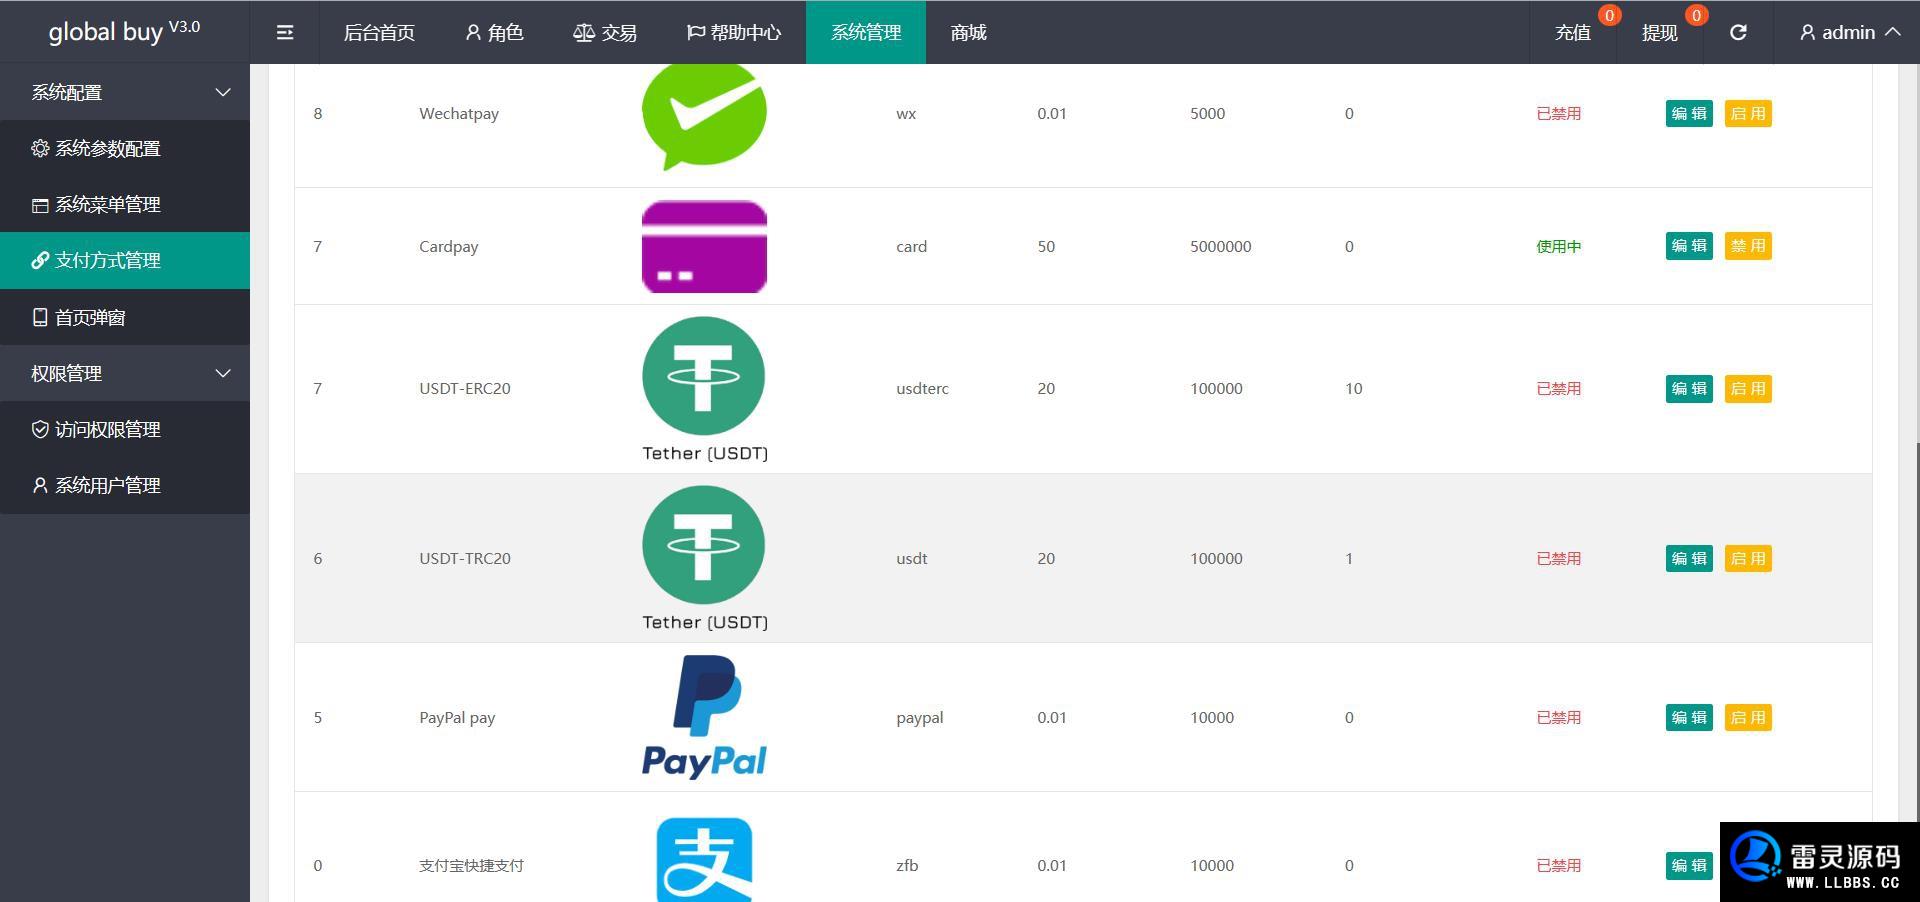
Task: Click the Cardpay purple card logo
Action: click(704, 246)
